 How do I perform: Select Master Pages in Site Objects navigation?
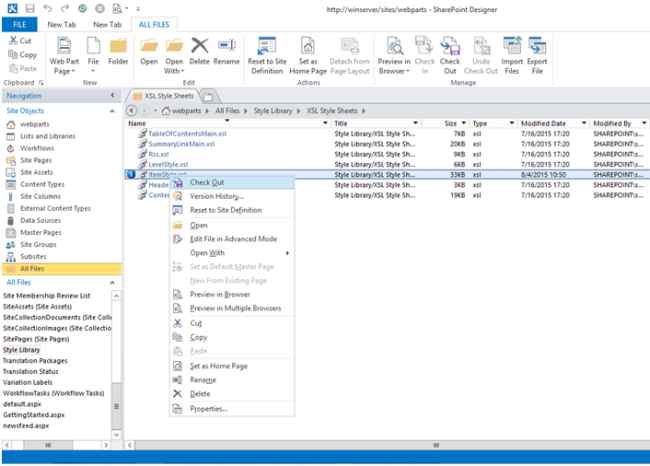tap(40, 232)
